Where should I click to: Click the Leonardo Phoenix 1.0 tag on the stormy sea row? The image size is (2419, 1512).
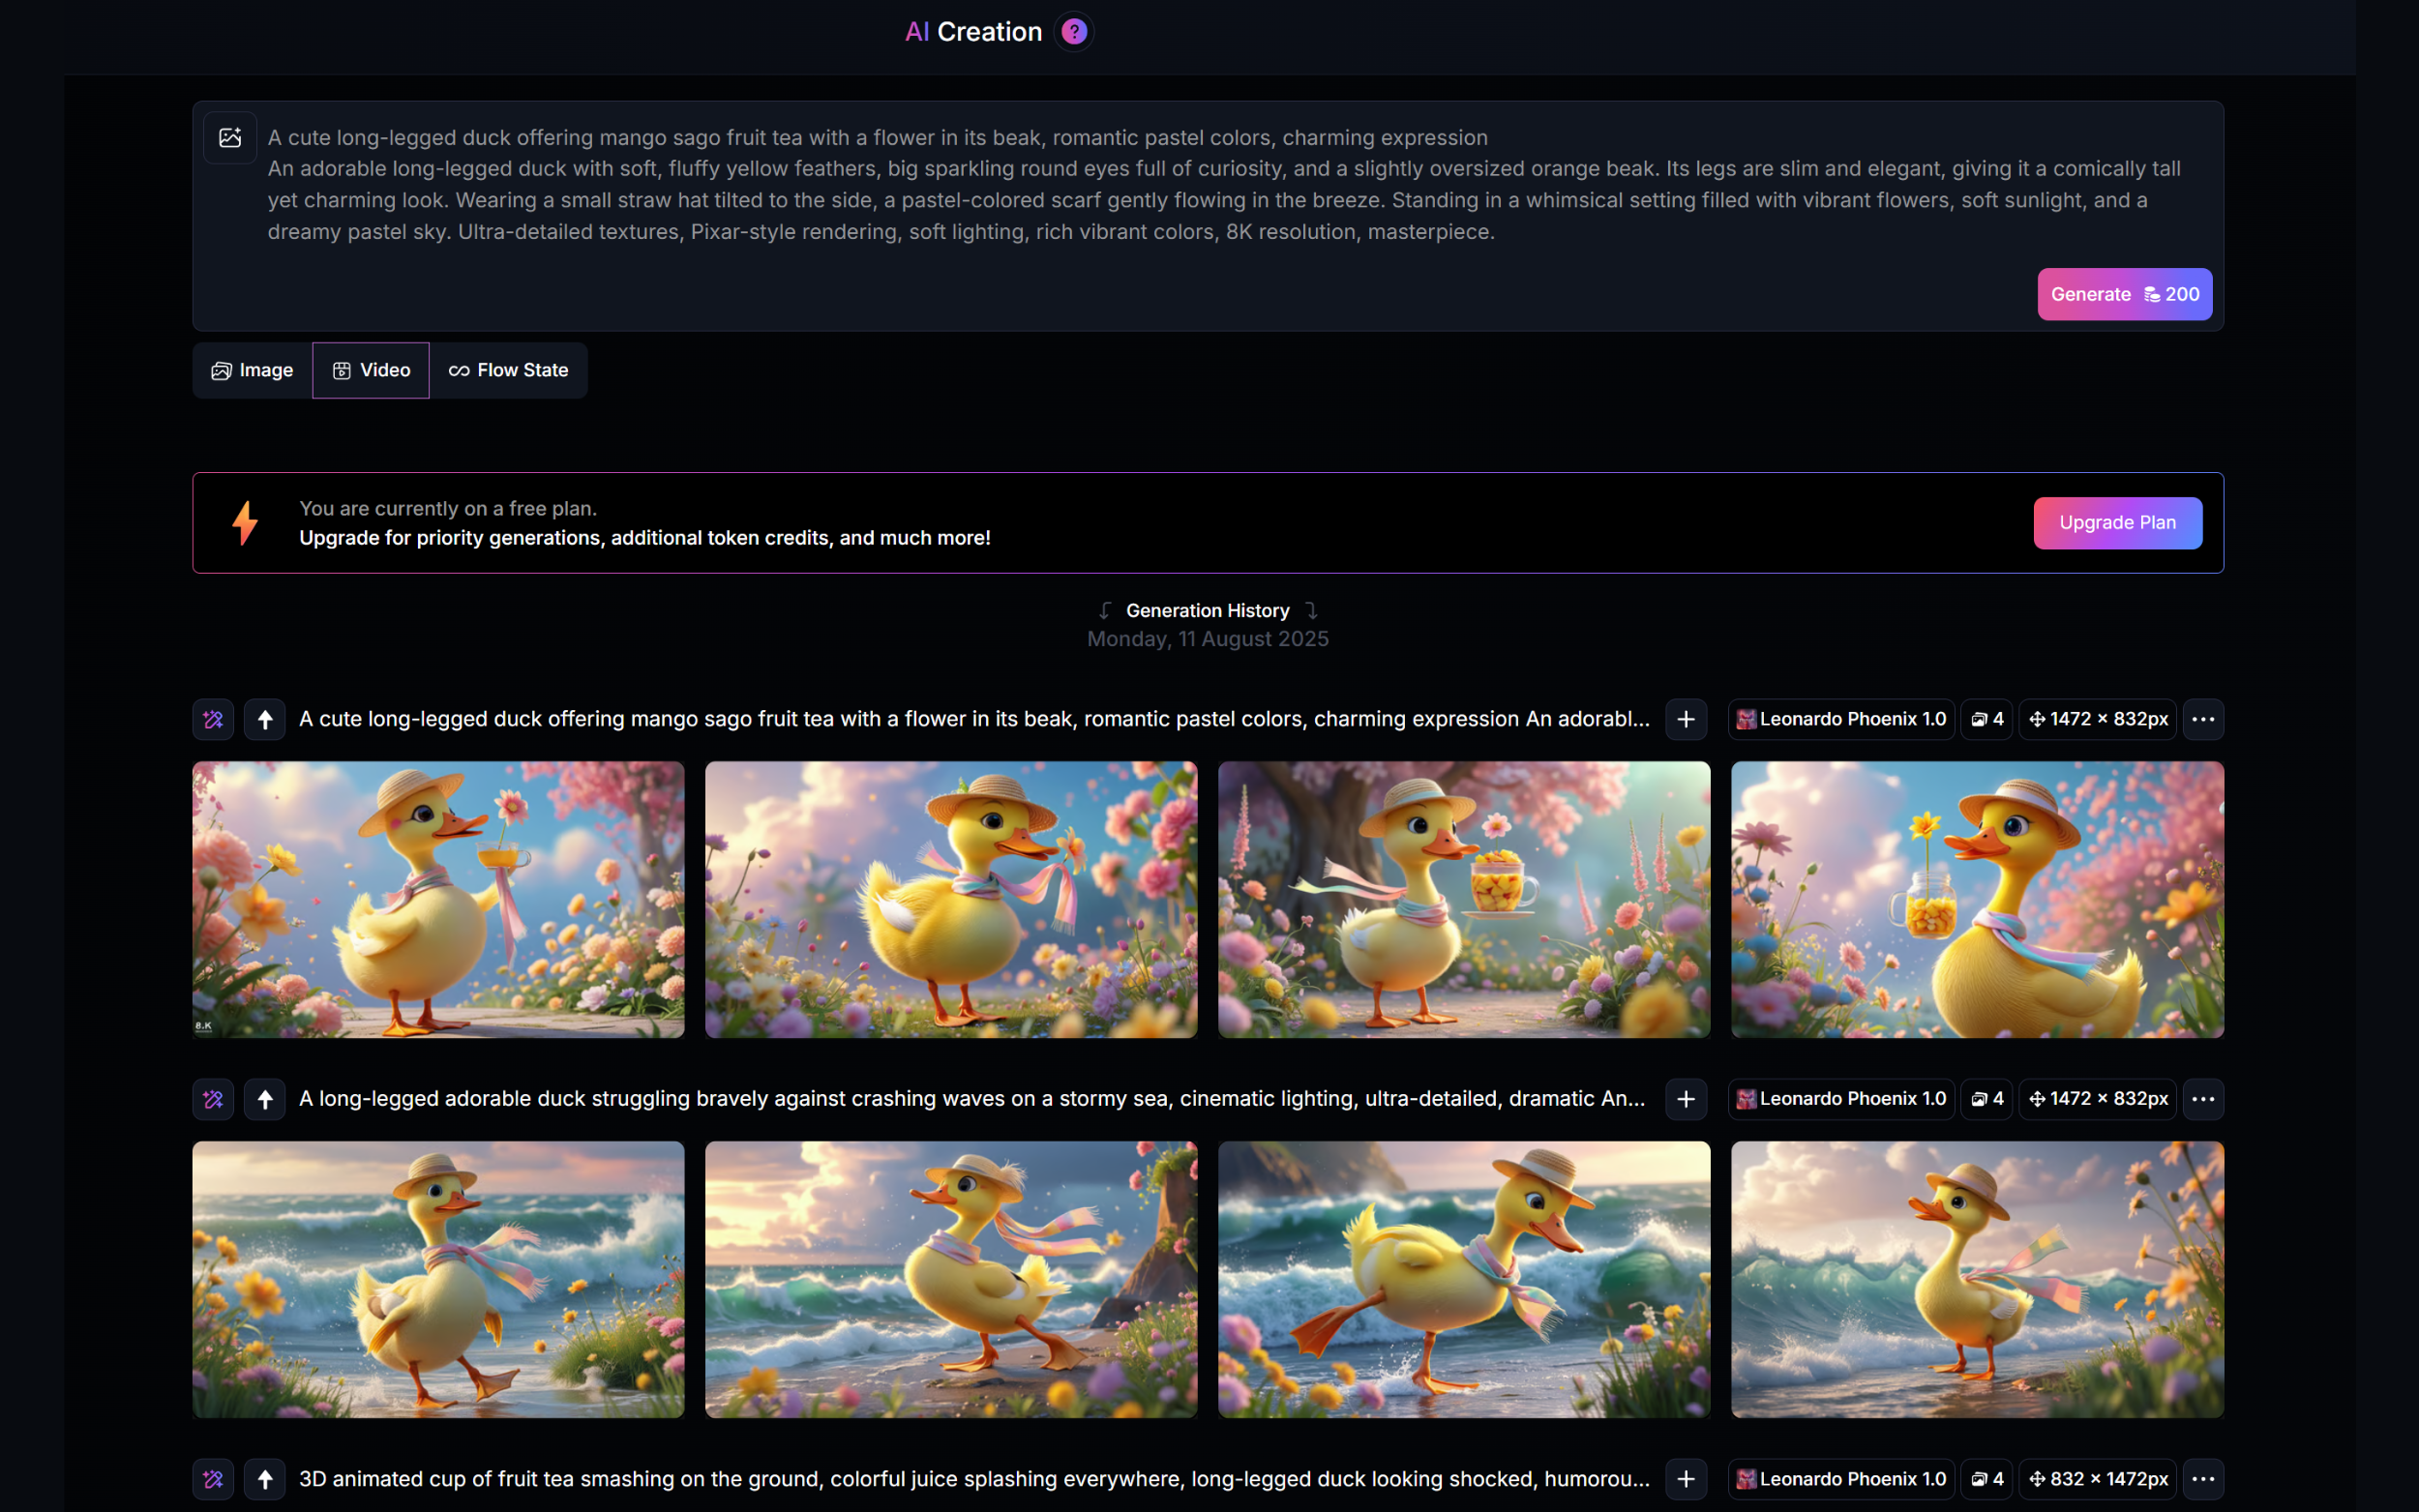click(x=1841, y=1099)
